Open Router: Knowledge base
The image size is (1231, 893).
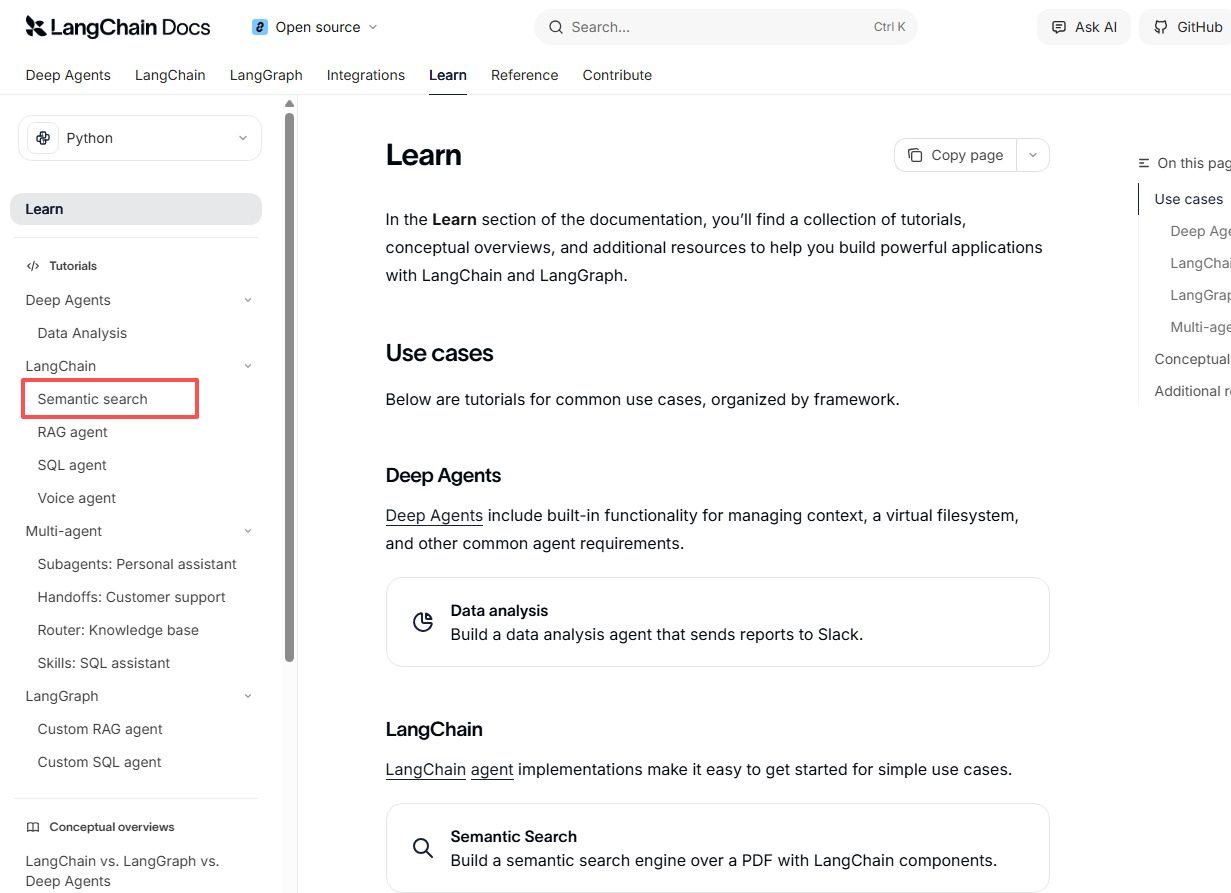point(118,630)
